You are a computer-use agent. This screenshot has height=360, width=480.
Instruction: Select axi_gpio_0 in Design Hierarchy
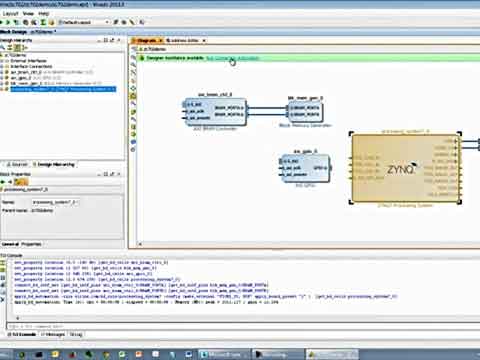(36, 78)
